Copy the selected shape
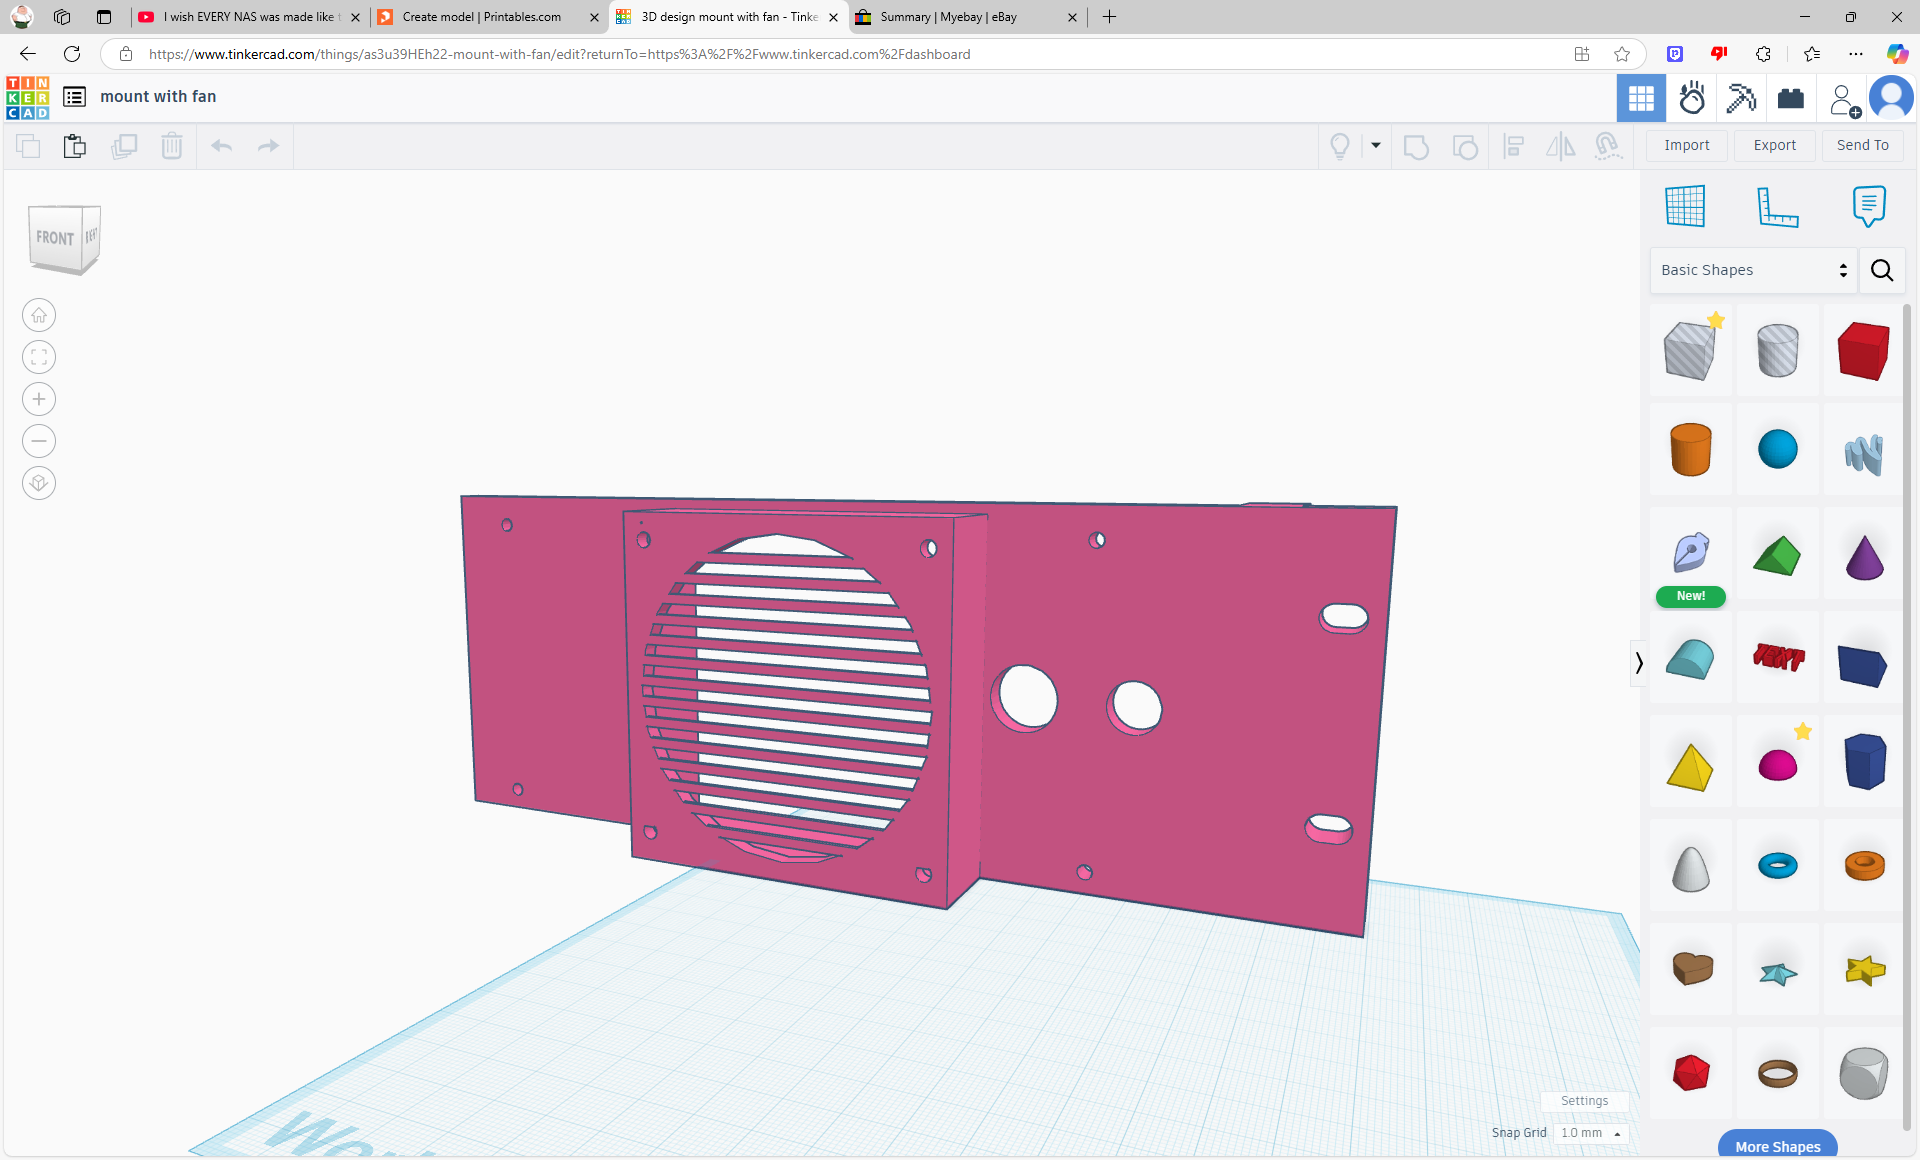1920x1160 pixels. click(28, 146)
